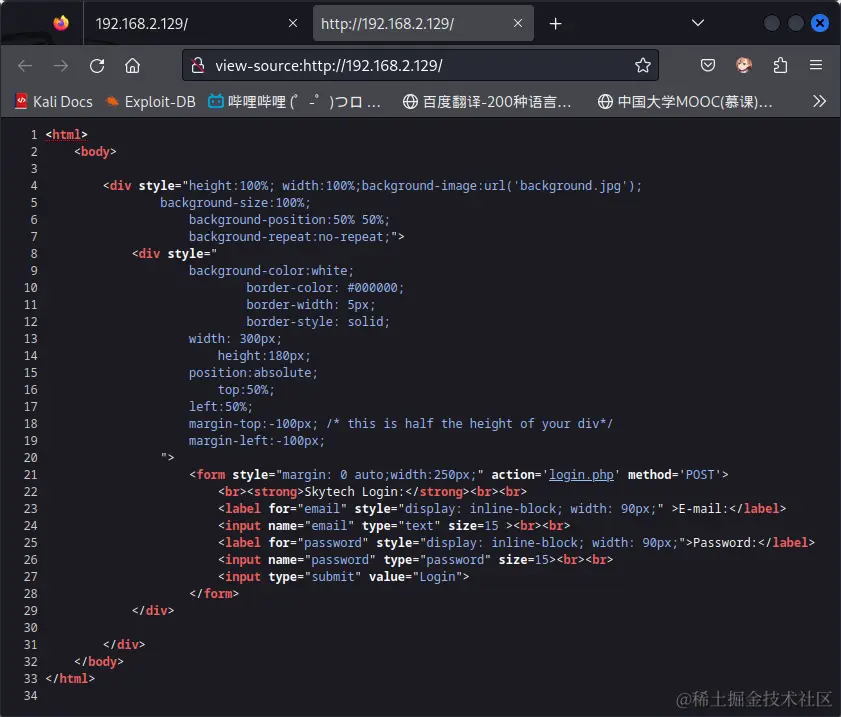841x717 pixels.
Task: Minimize the Firefox window
Action: pos(771,23)
